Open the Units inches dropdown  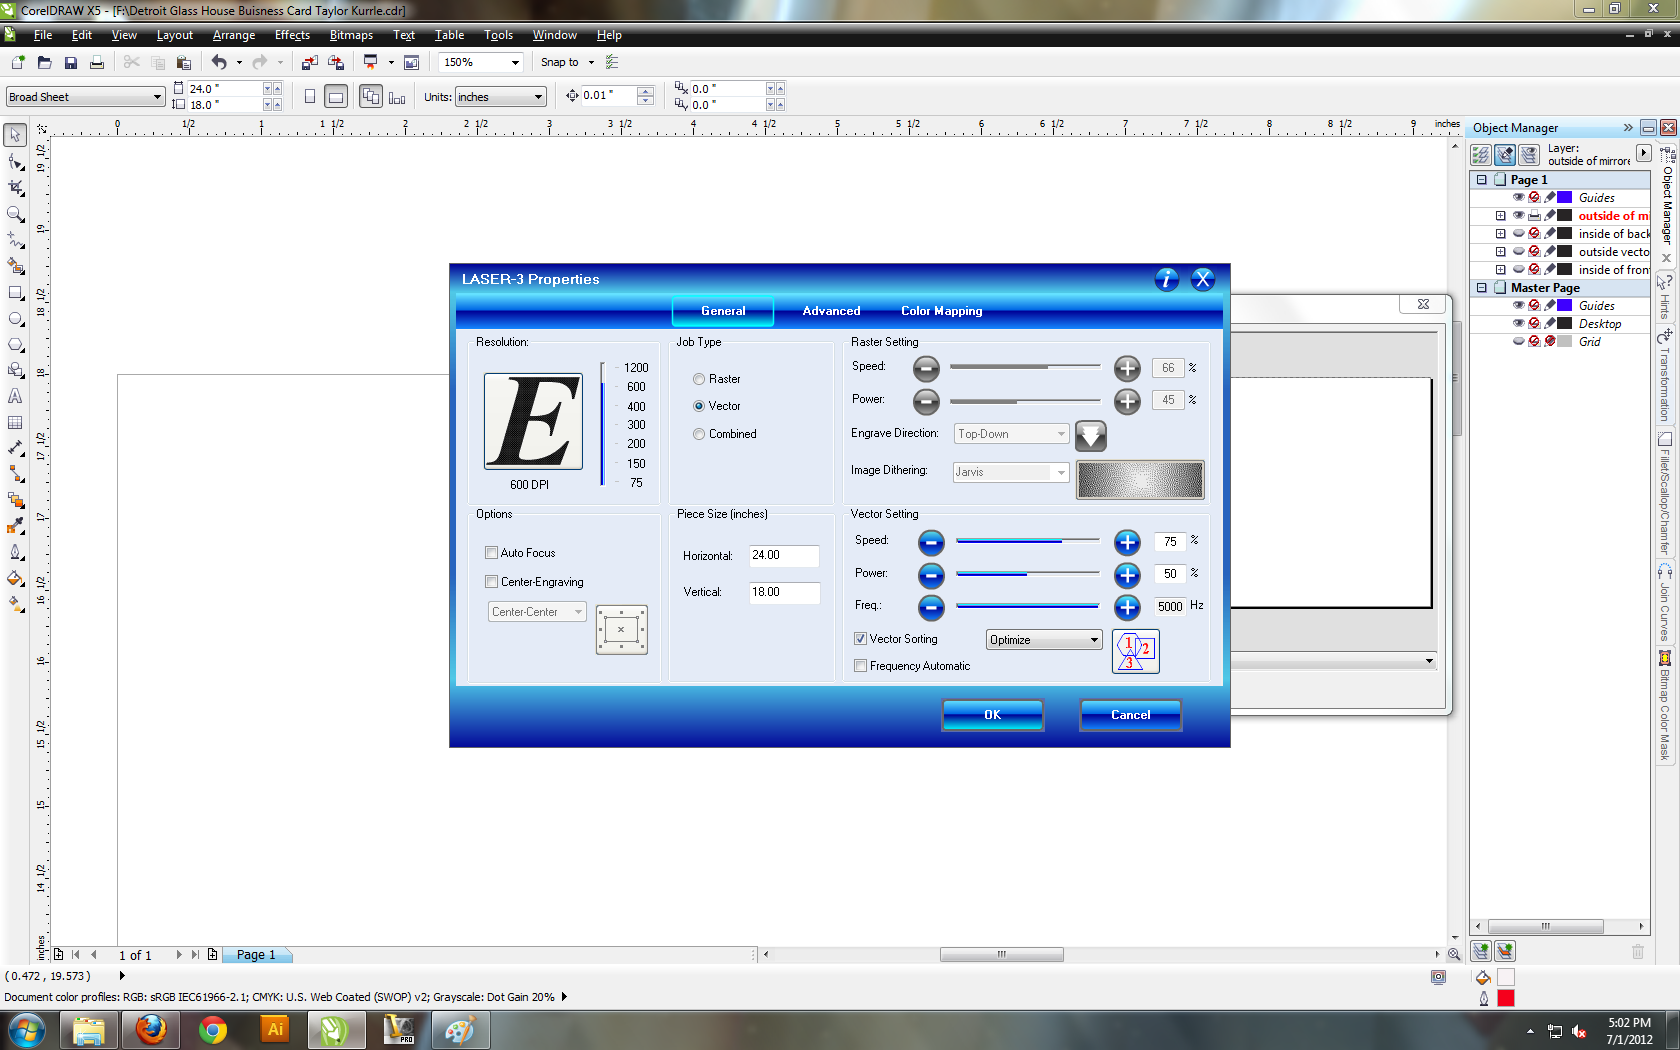(x=538, y=97)
